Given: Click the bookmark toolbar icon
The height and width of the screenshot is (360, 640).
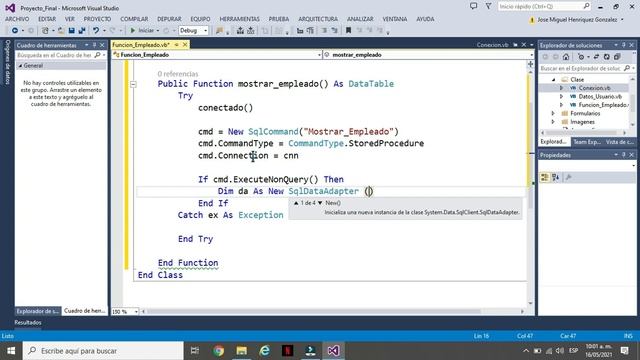Looking at the screenshot, I should coord(349,31).
